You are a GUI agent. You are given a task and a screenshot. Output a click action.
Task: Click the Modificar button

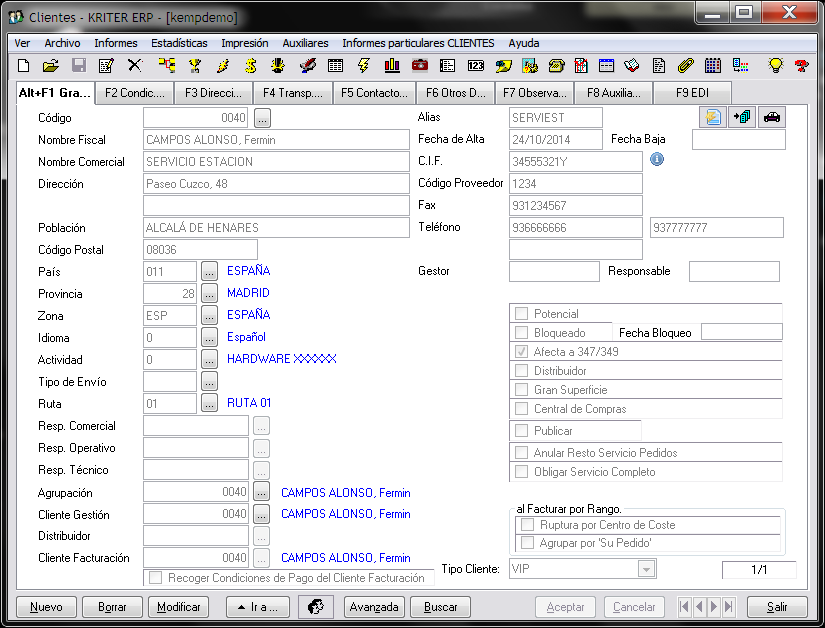pos(178,607)
